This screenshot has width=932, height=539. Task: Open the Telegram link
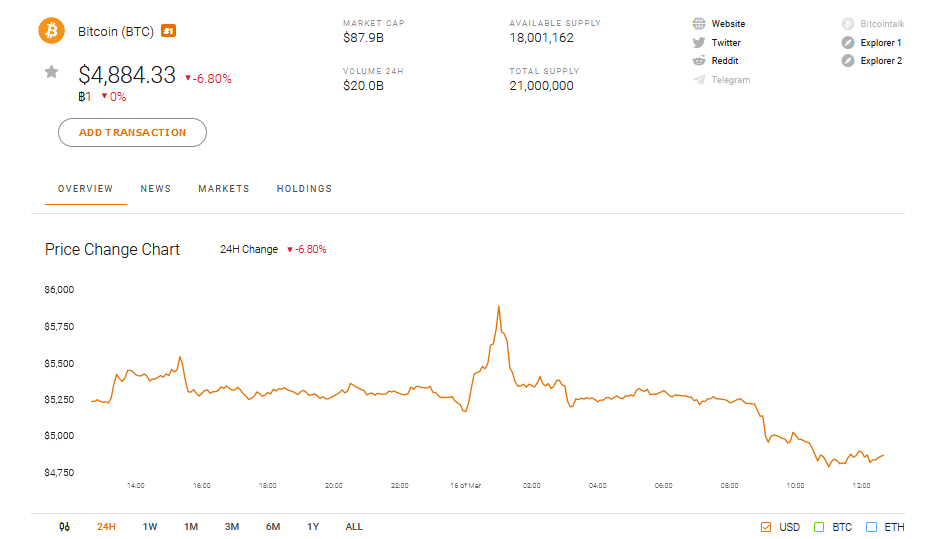click(731, 80)
